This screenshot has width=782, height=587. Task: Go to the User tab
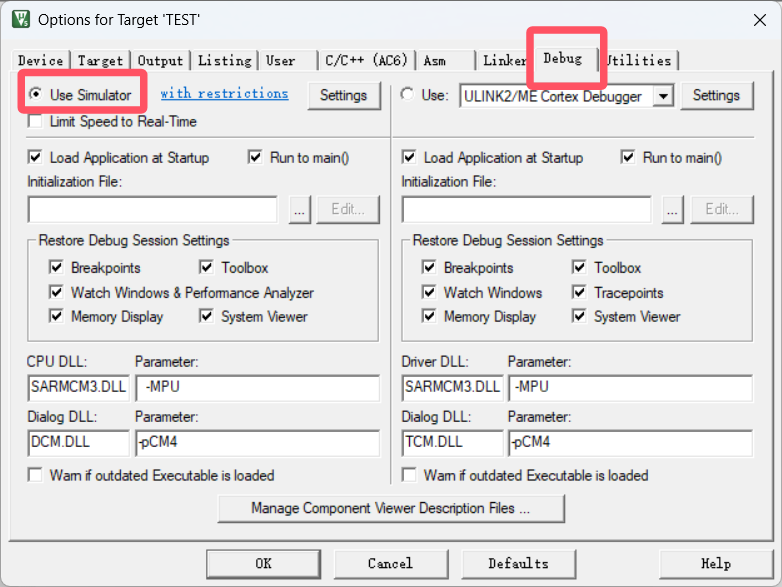point(281,61)
